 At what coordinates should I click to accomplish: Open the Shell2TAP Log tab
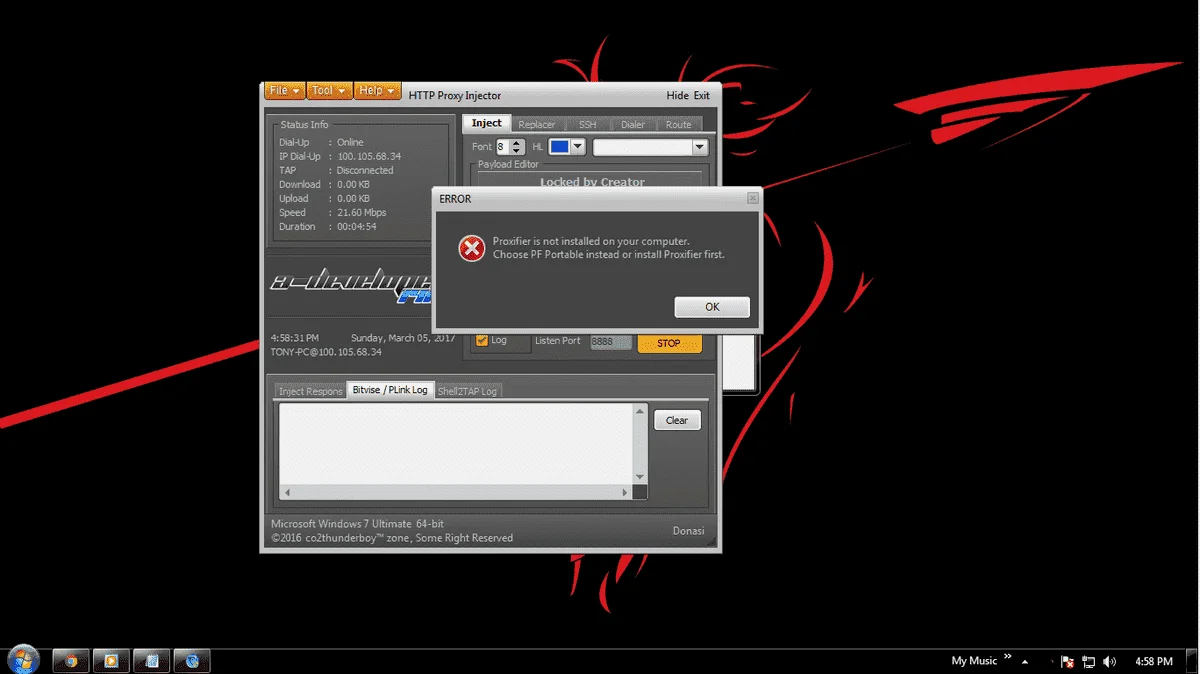(x=467, y=391)
